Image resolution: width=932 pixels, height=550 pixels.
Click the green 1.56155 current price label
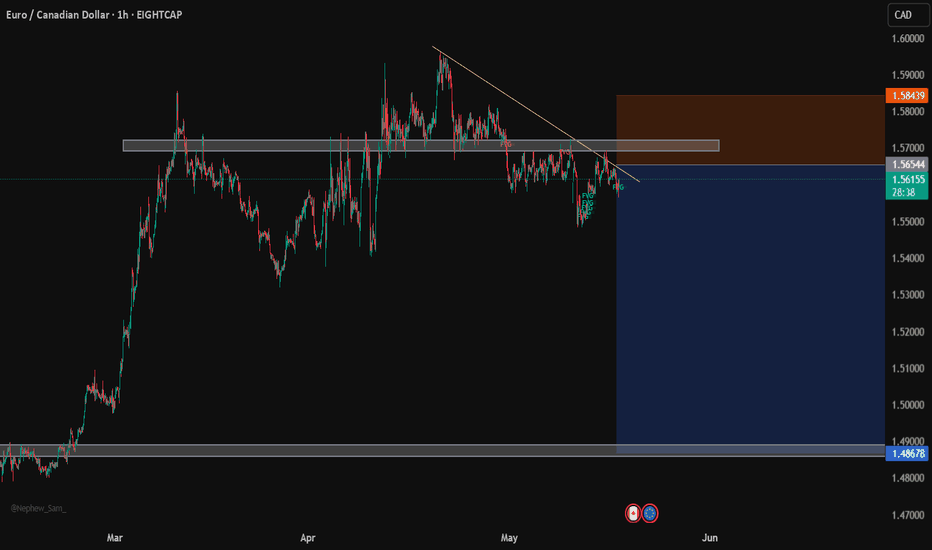tap(907, 179)
